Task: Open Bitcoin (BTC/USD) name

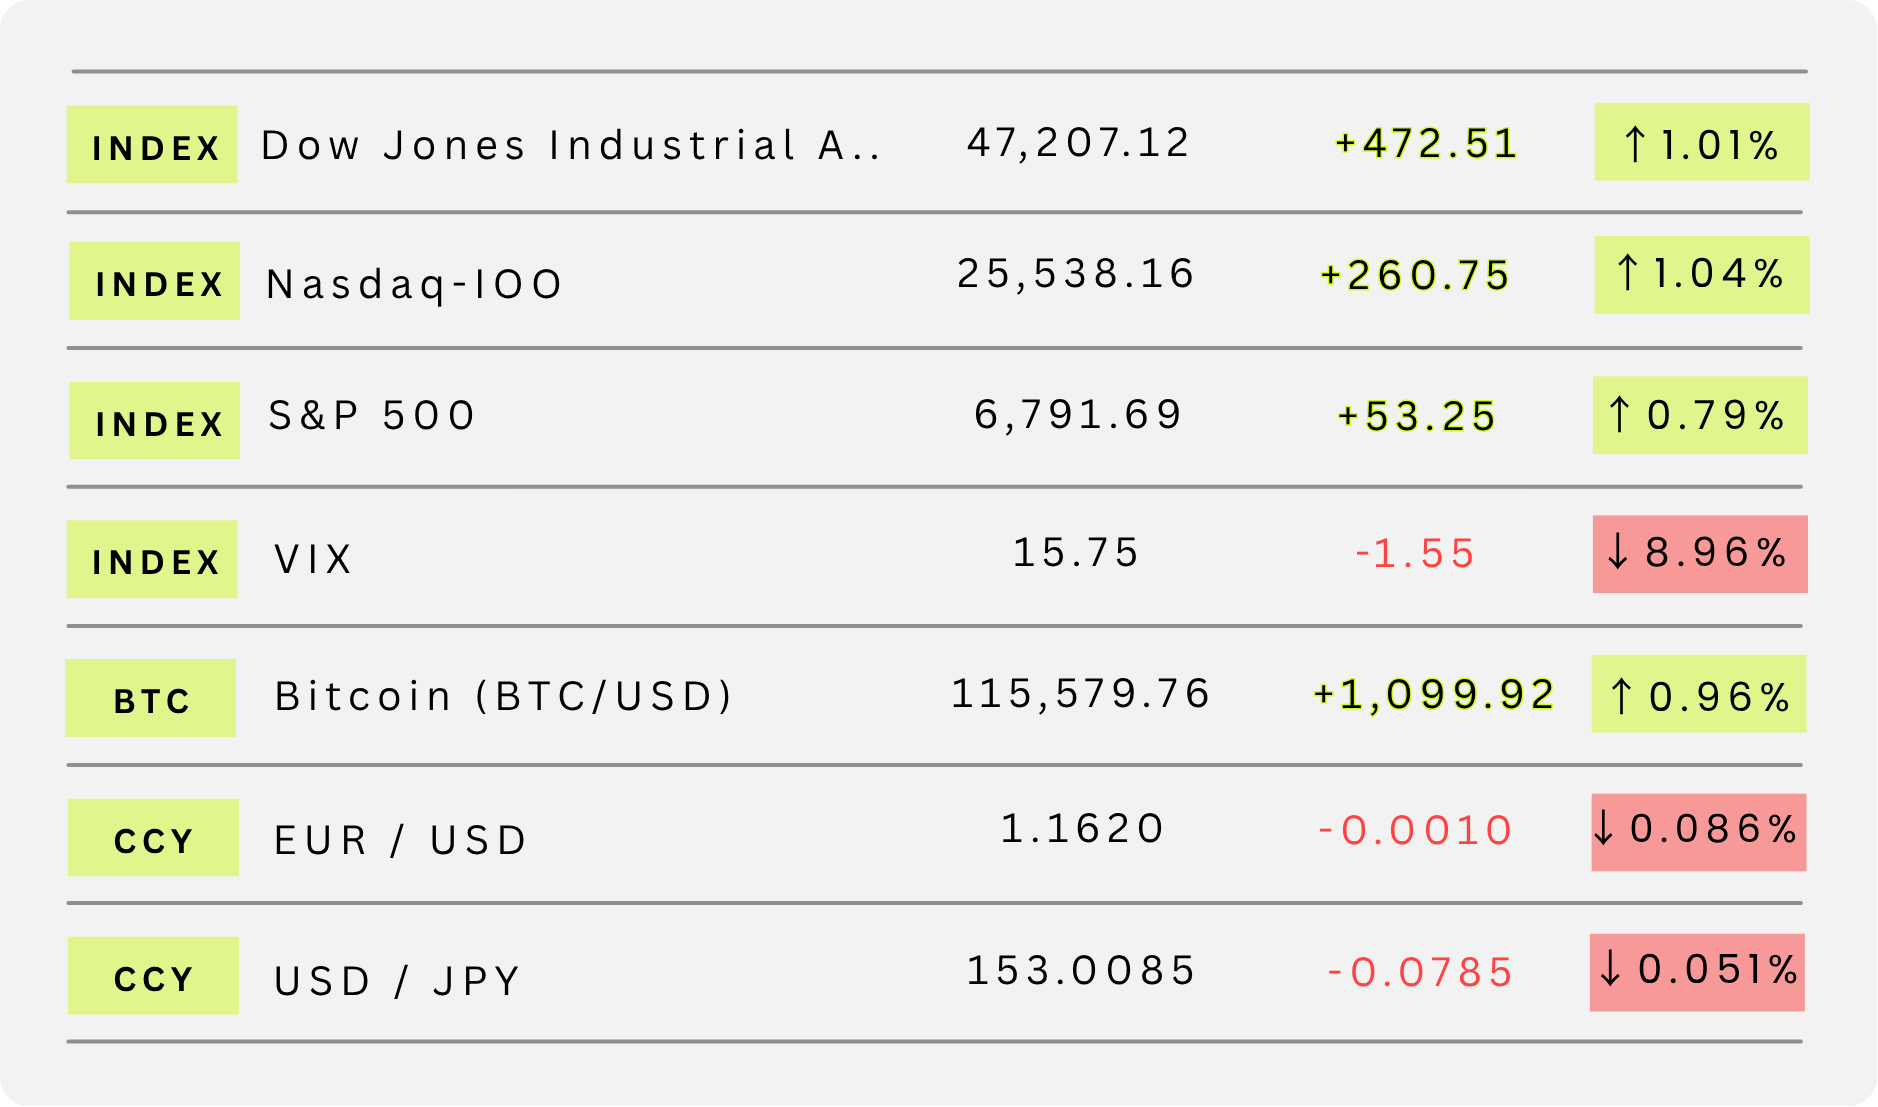Action: [x=504, y=696]
